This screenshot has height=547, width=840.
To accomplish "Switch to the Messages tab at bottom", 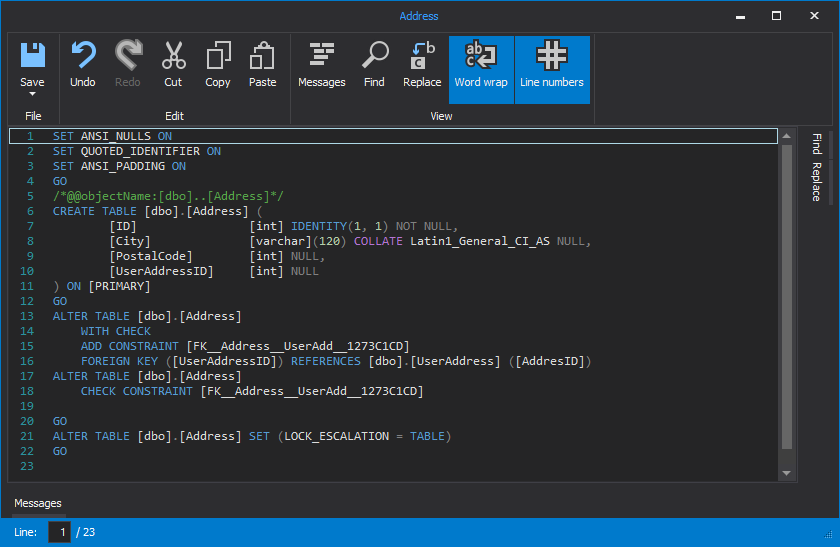I will coord(37,503).
